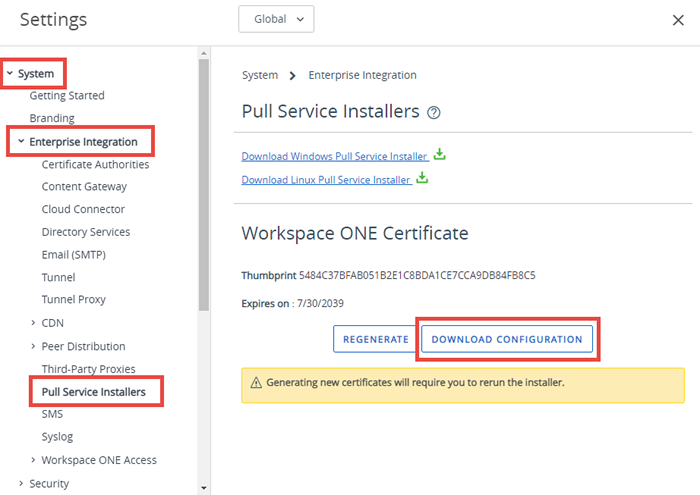Select Certificate Authorities in the sidebar
Screen dimensions: 700x495
pyautogui.click(x=96, y=165)
